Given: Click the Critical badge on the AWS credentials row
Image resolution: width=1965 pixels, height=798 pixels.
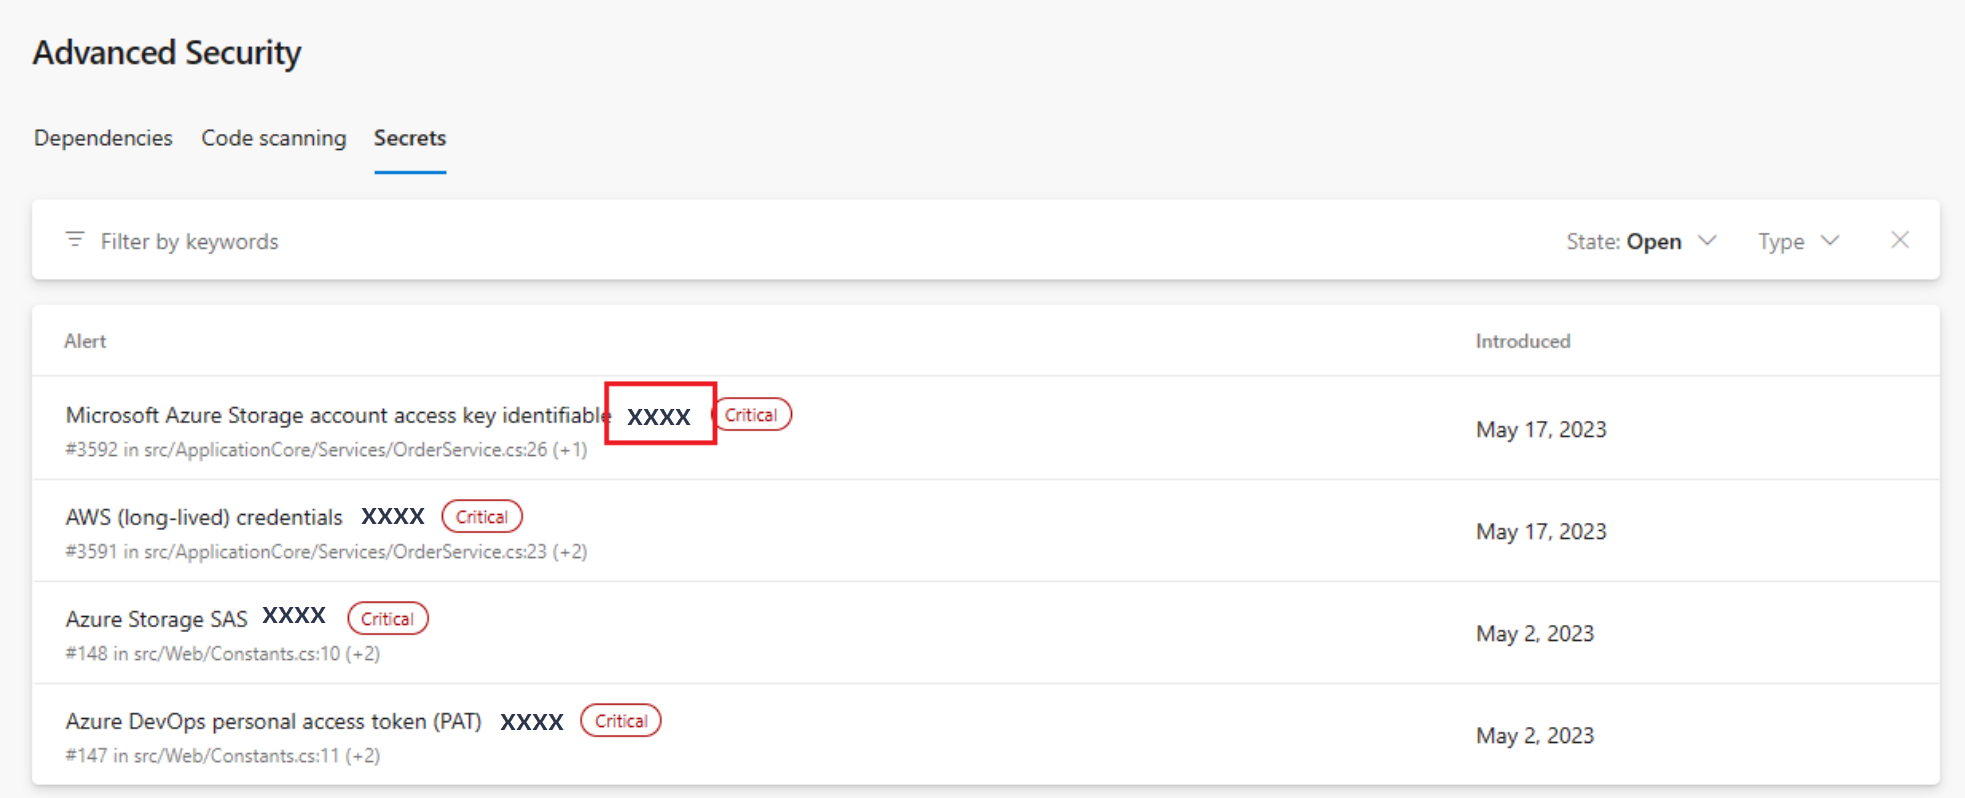Looking at the screenshot, I should (482, 517).
